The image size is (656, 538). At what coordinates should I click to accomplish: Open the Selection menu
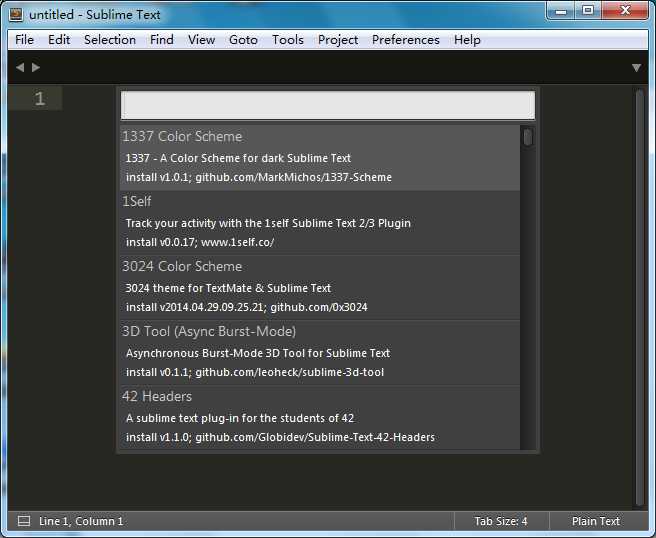pyautogui.click(x=110, y=40)
